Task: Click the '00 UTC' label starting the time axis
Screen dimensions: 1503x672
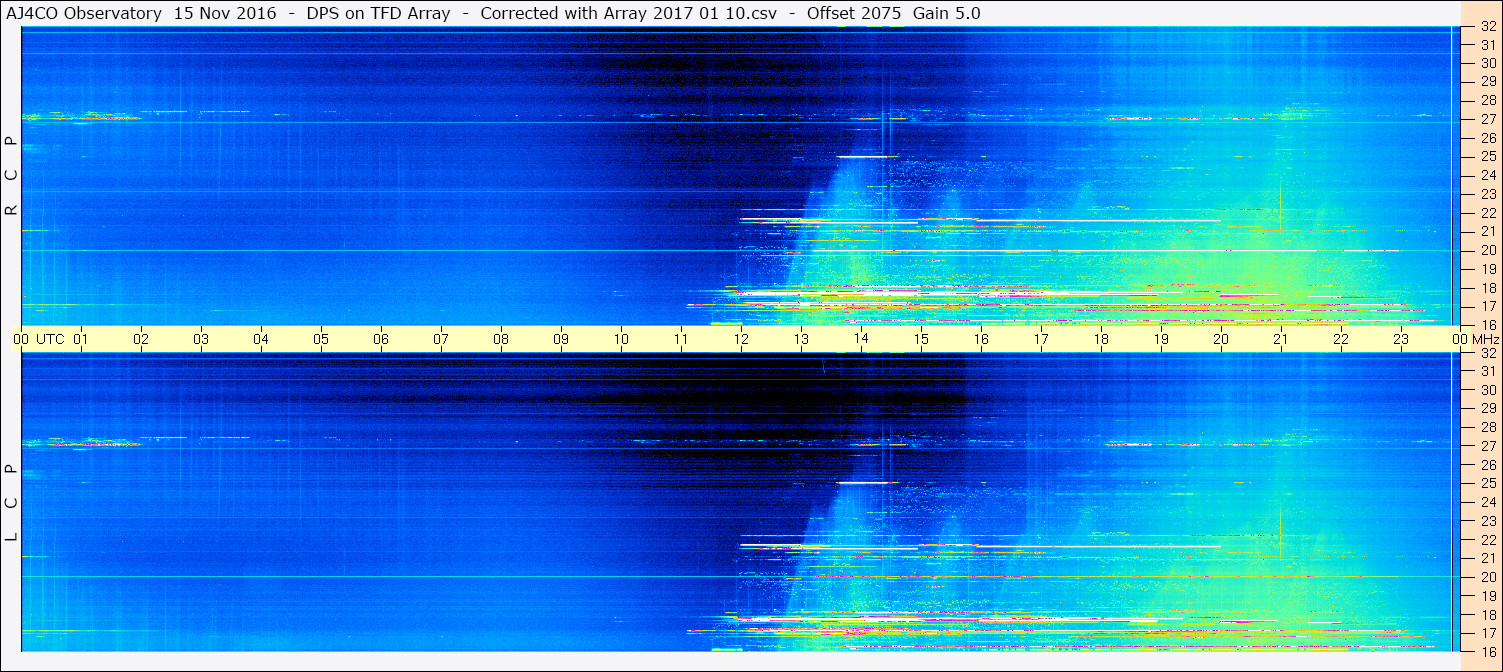Action: (38, 339)
